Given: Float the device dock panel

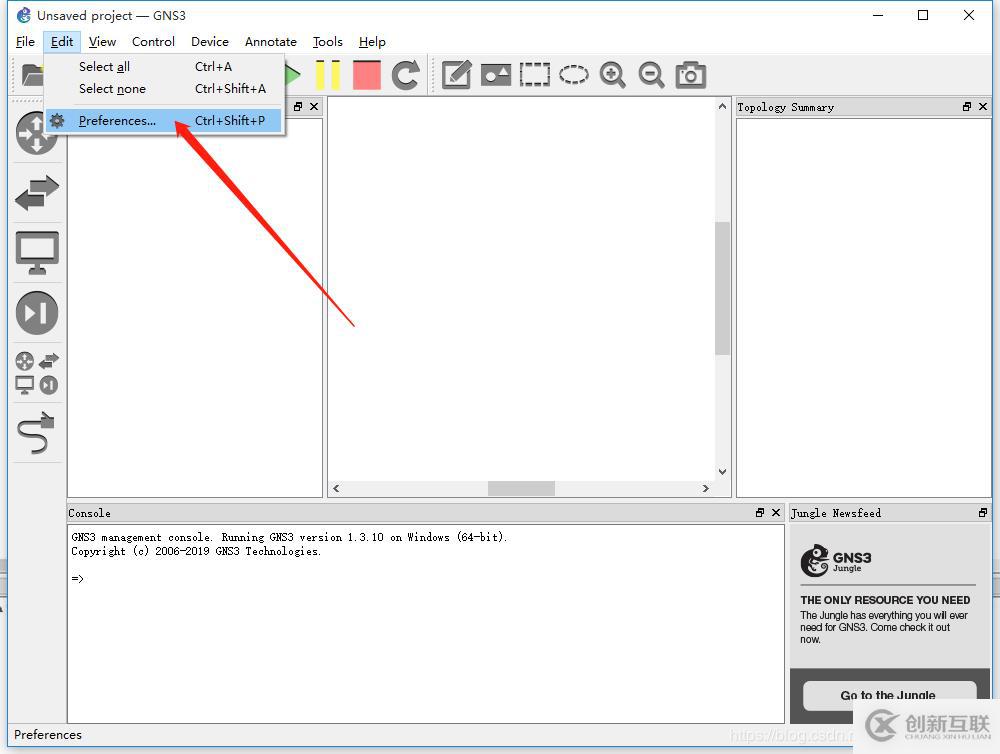Looking at the screenshot, I should pos(298,107).
